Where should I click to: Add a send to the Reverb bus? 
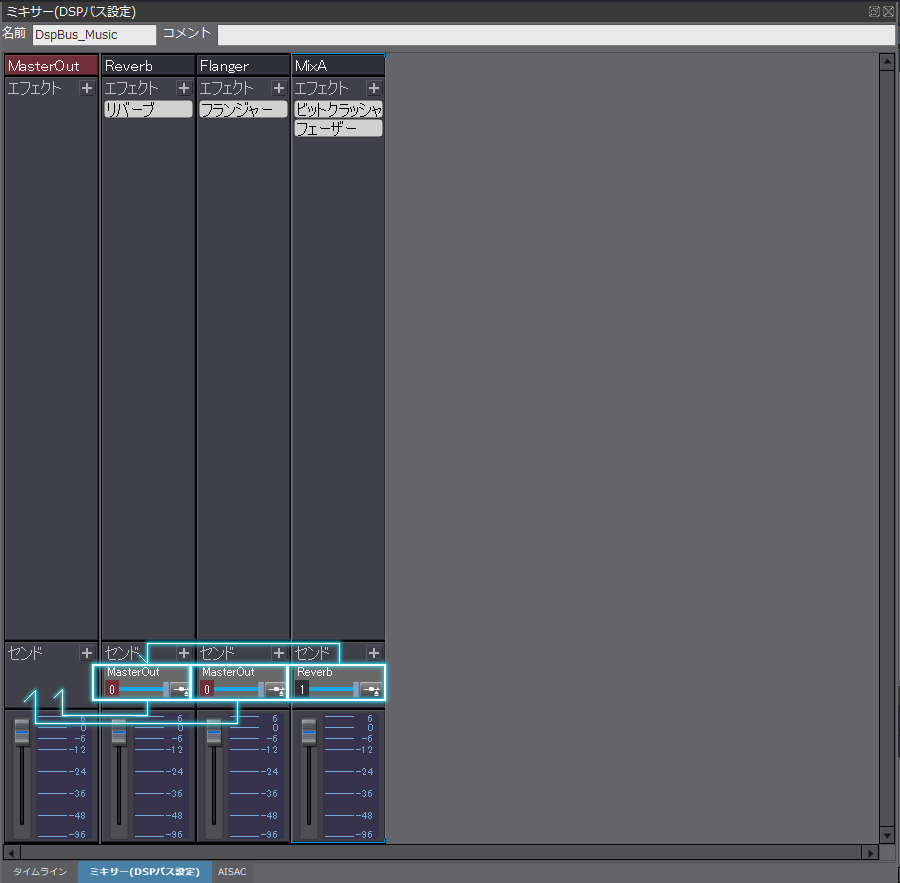point(184,653)
